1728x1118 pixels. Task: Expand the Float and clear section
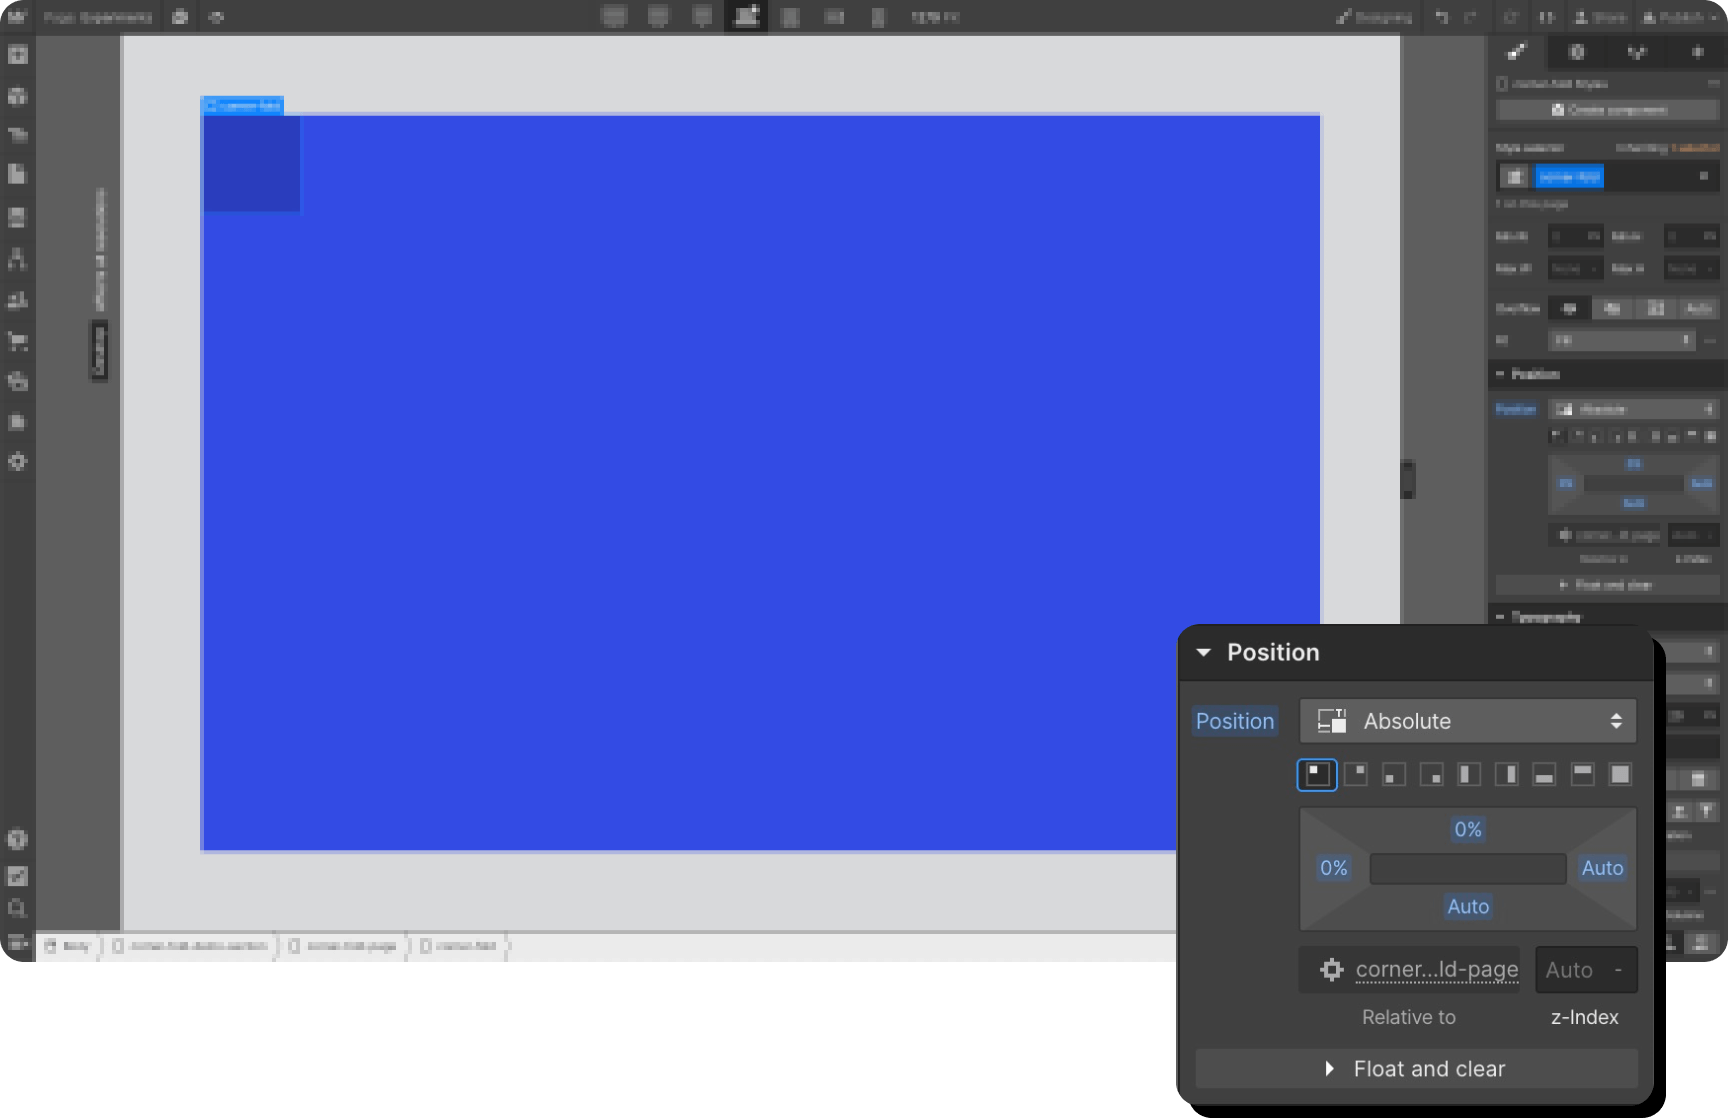click(x=1414, y=1068)
